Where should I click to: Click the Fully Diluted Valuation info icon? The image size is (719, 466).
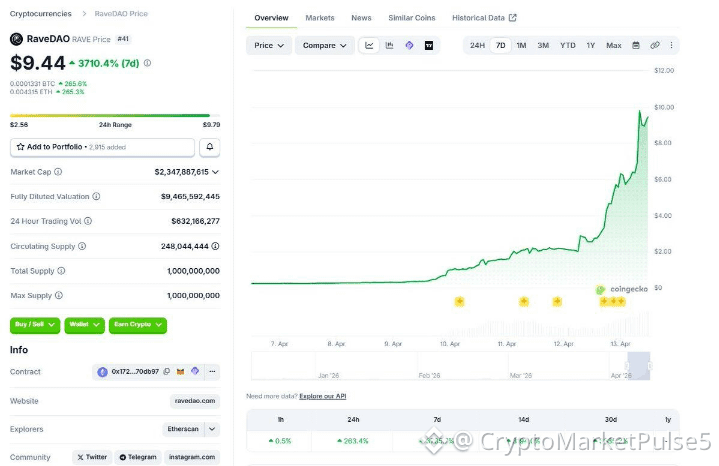96,196
